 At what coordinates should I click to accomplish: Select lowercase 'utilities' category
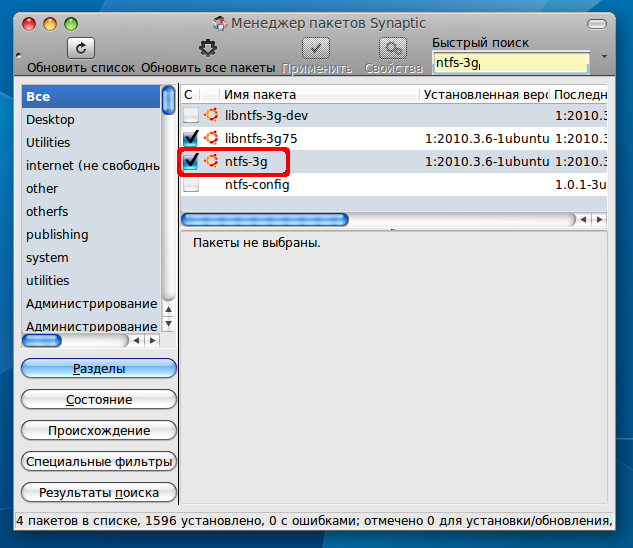[91, 281]
